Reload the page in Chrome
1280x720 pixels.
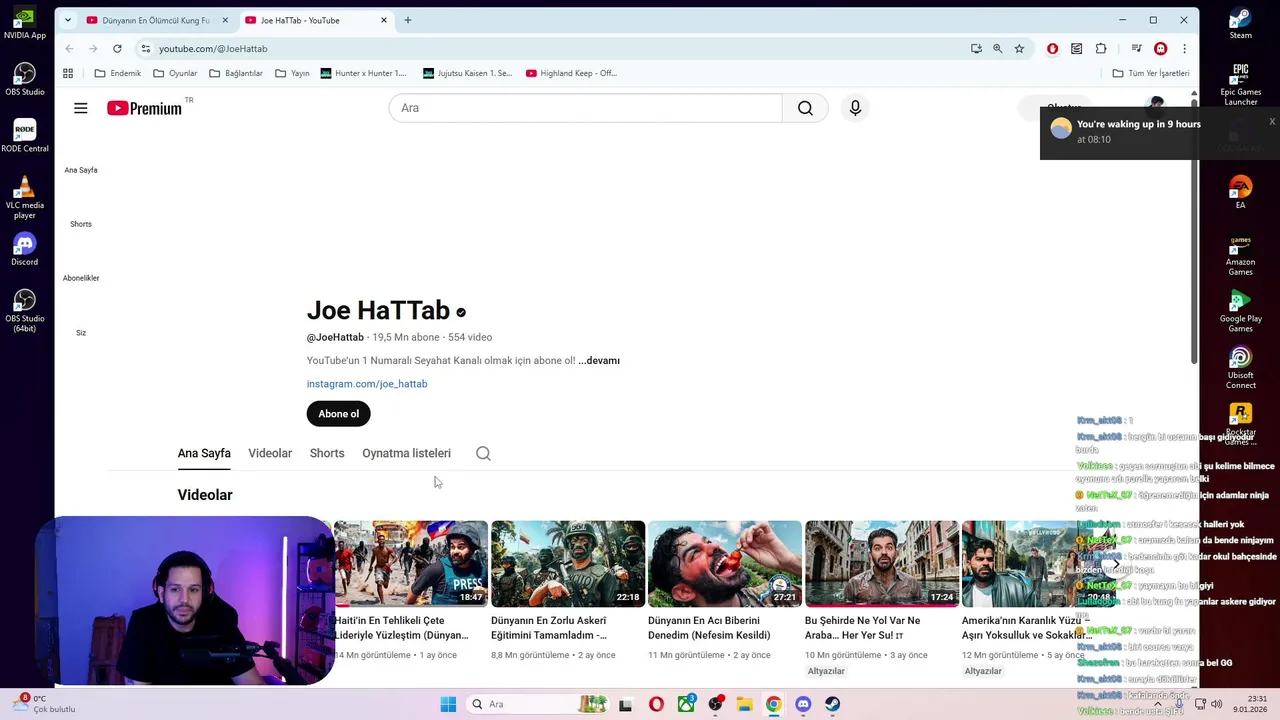117,48
